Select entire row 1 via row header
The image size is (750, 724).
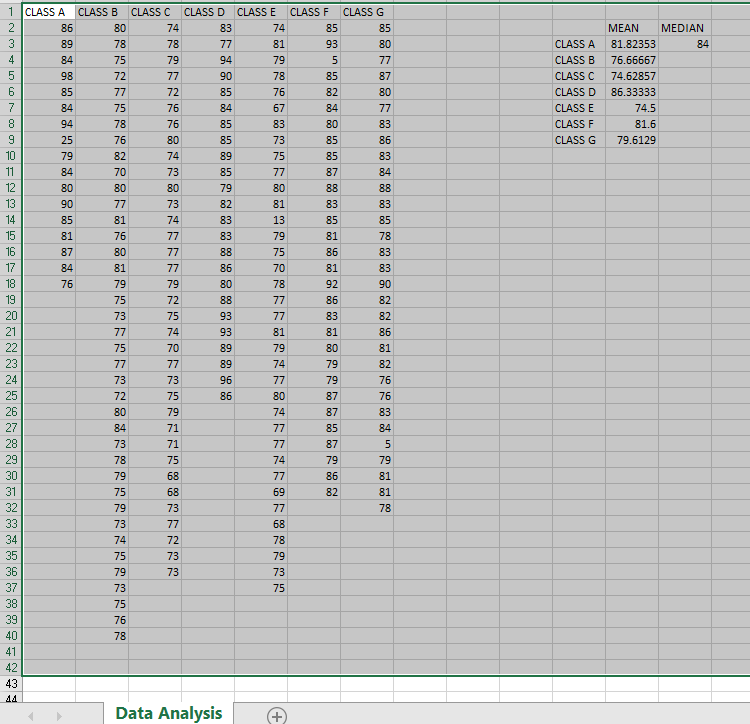pyautogui.click(x=11, y=12)
